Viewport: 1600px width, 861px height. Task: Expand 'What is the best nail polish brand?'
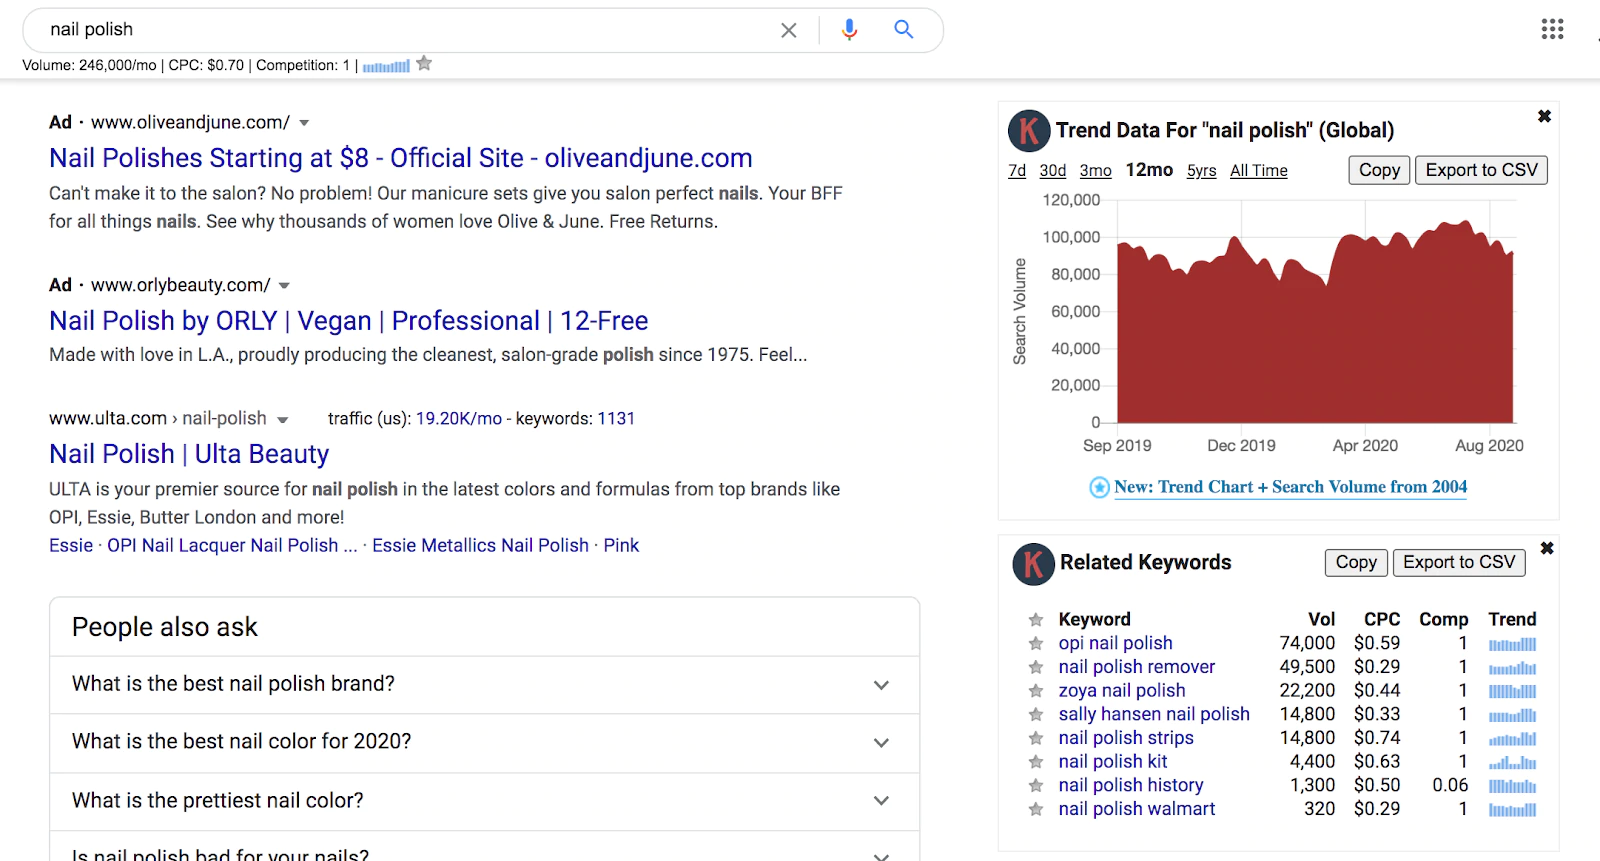(881, 685)
